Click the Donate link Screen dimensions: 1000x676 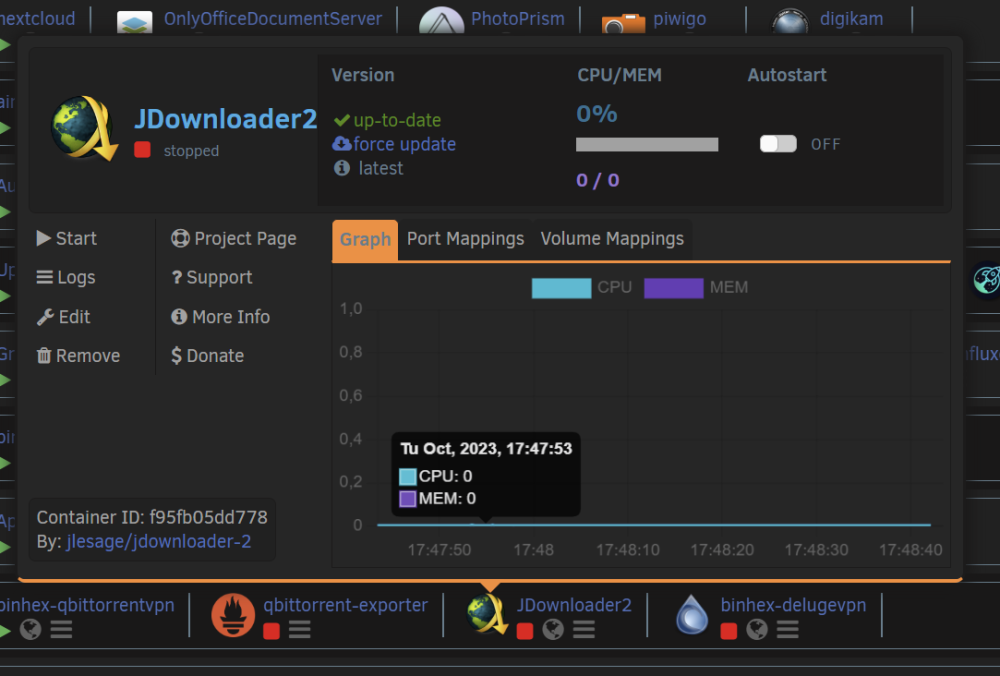pyautogui.click(x=207, y=356)
